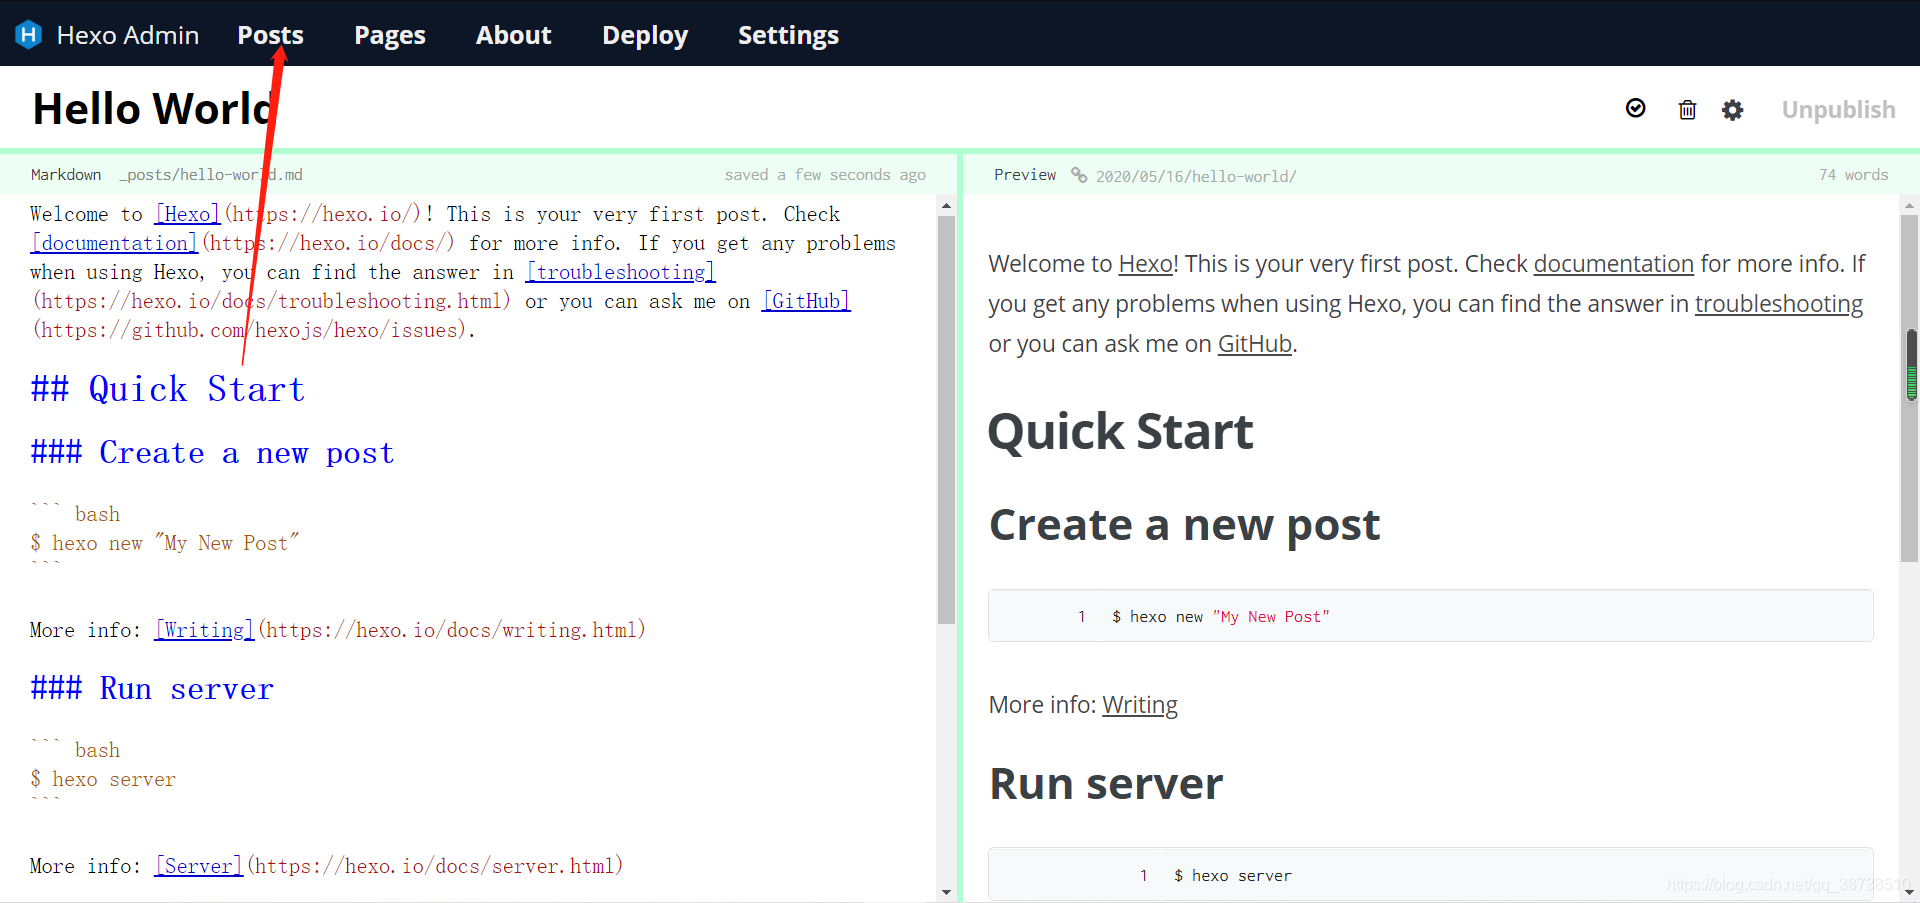The width and height of the screenshot is (1920, 903).
Task: Delete the post with the trash icon
Action: coord(1687,109)
